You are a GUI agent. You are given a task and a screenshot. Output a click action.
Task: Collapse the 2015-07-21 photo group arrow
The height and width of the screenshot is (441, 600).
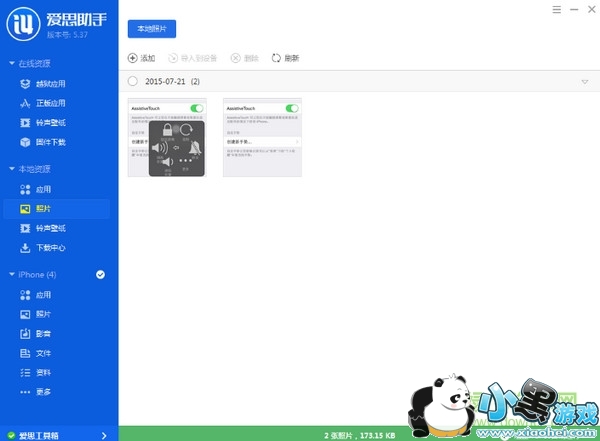coord(585,82)
